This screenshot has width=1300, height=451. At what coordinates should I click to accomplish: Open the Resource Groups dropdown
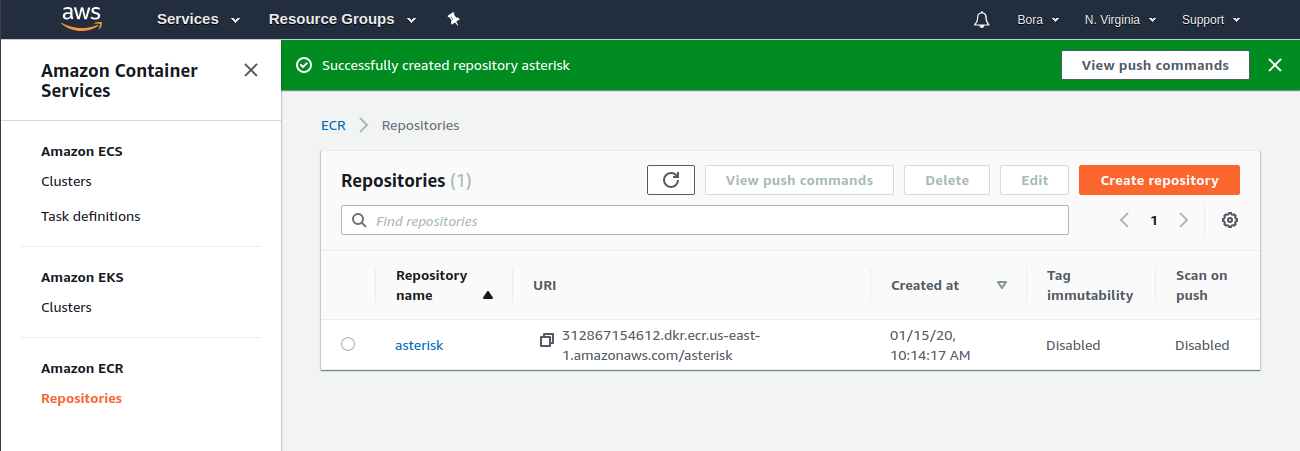[341, 19]
